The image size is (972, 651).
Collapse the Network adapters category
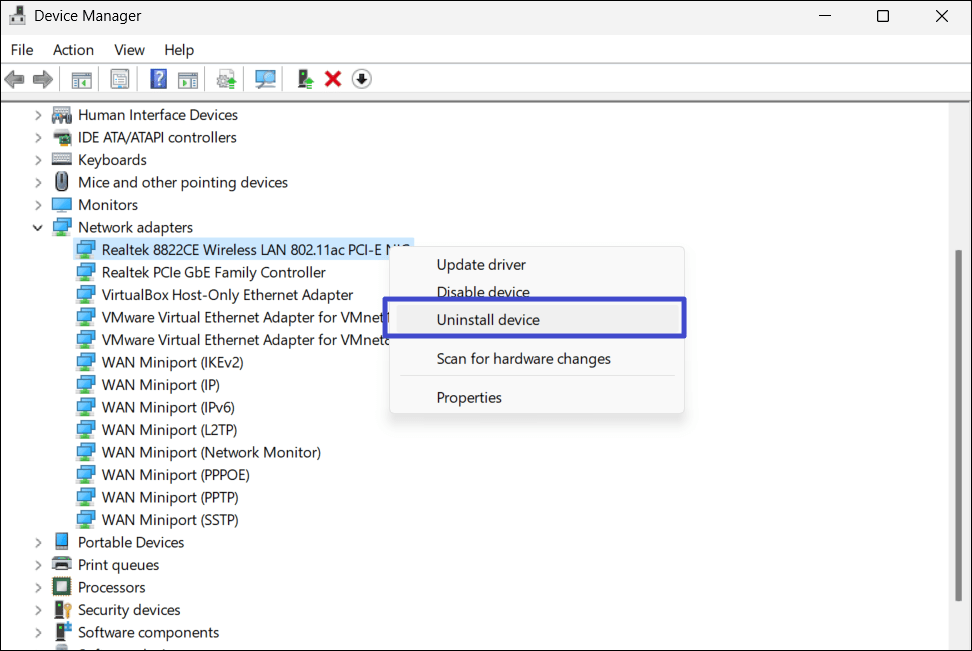click(37, 227)
